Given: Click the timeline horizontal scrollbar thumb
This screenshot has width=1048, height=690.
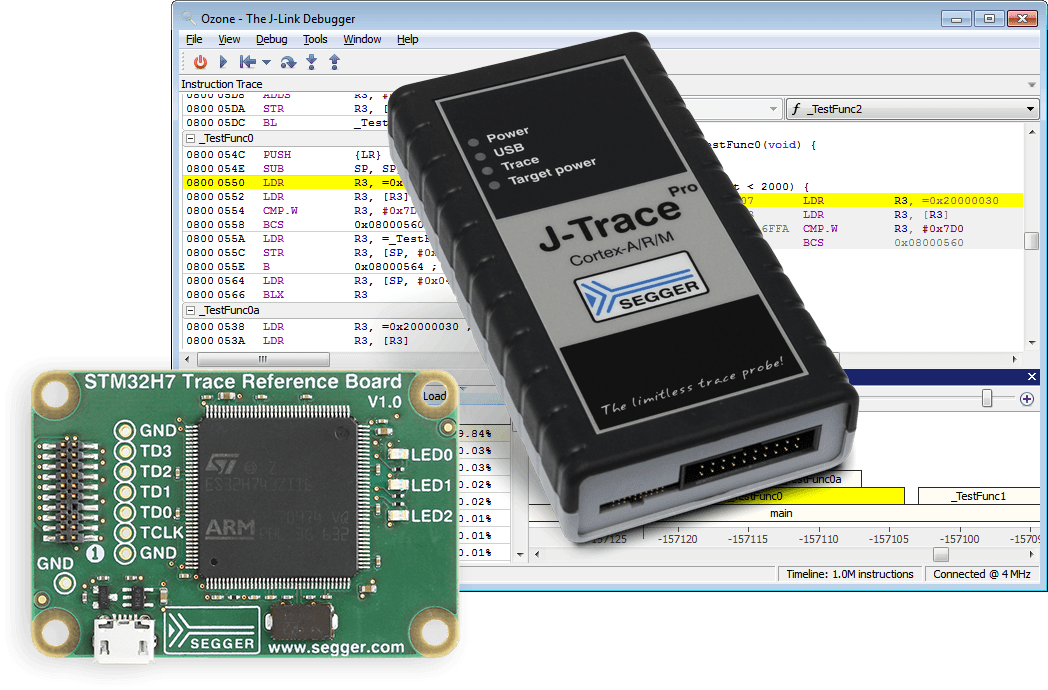Looking at the screenshot, I should [940, 554].
